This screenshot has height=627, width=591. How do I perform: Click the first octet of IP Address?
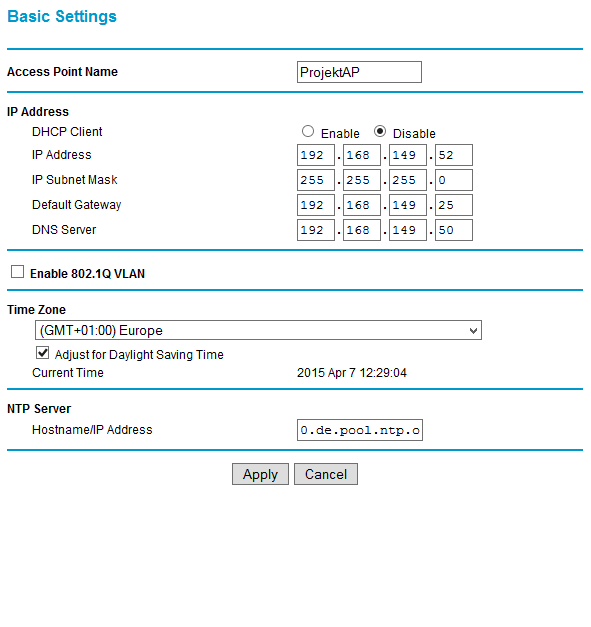(x=316, y=155)
